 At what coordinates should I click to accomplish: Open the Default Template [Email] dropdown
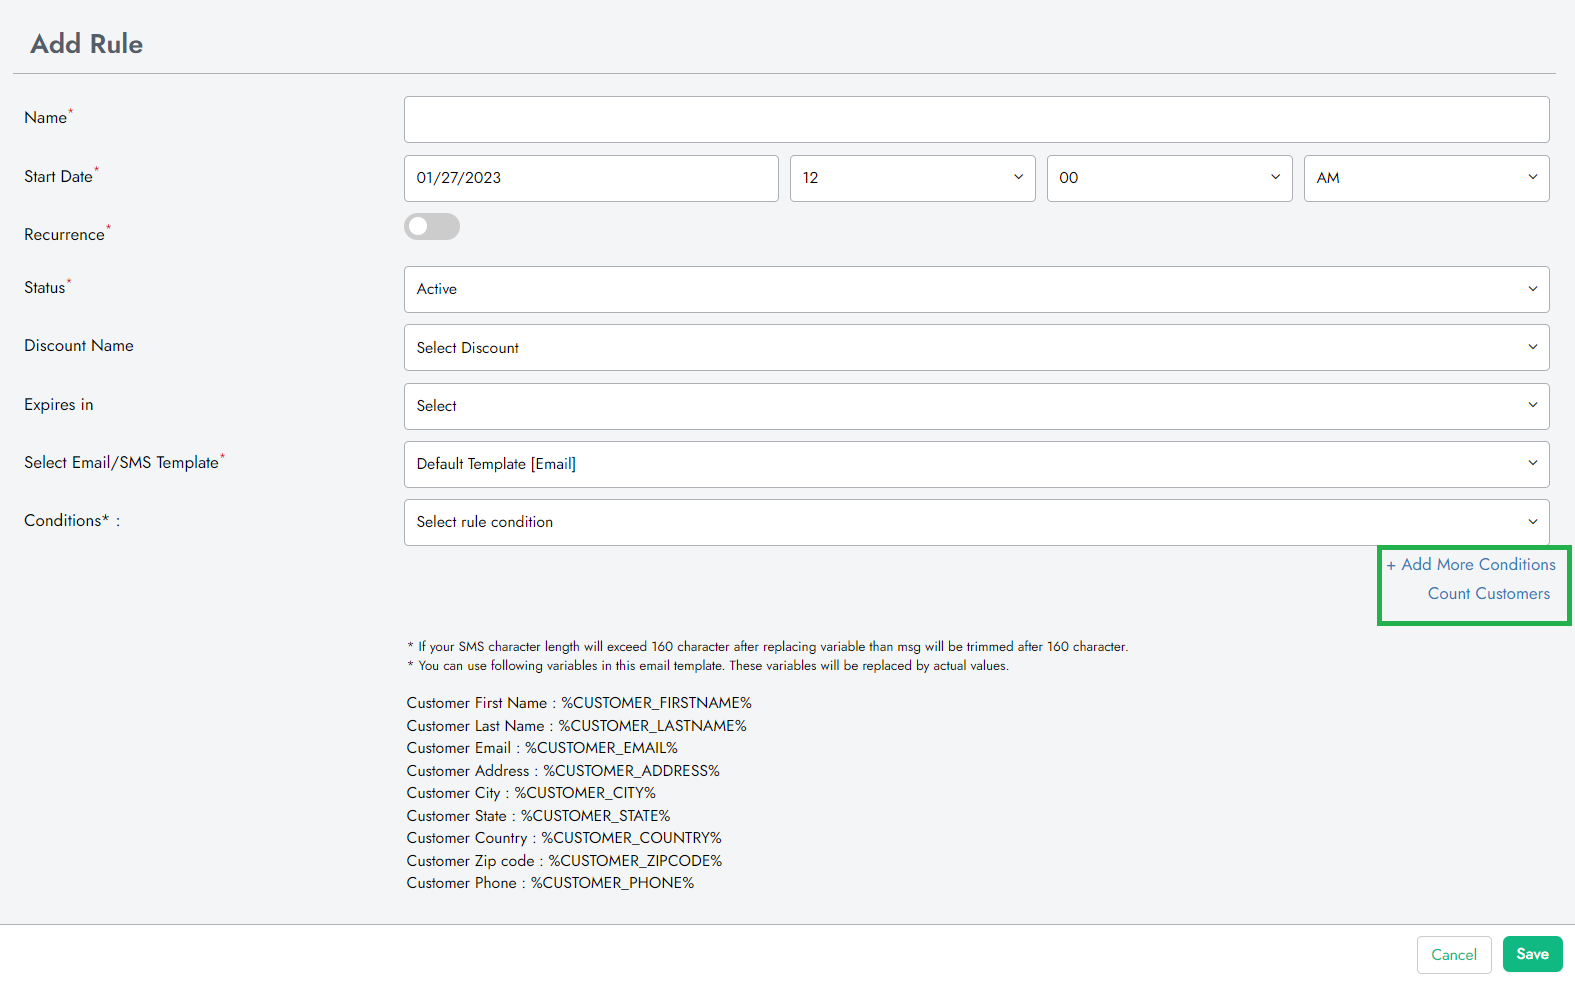(976, 464)
